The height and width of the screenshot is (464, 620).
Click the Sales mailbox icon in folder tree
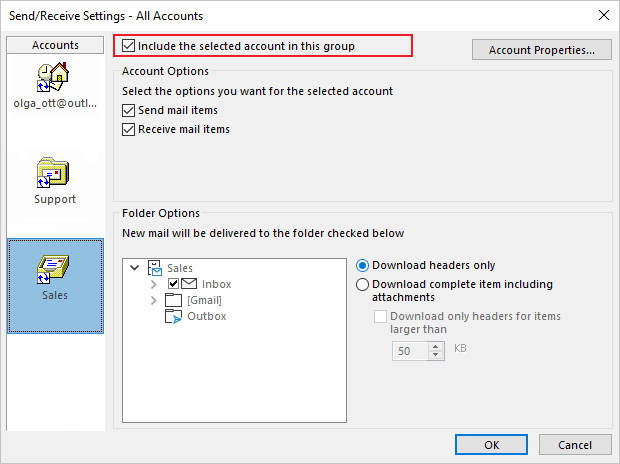pyautogui.click(x=155, y=268)
